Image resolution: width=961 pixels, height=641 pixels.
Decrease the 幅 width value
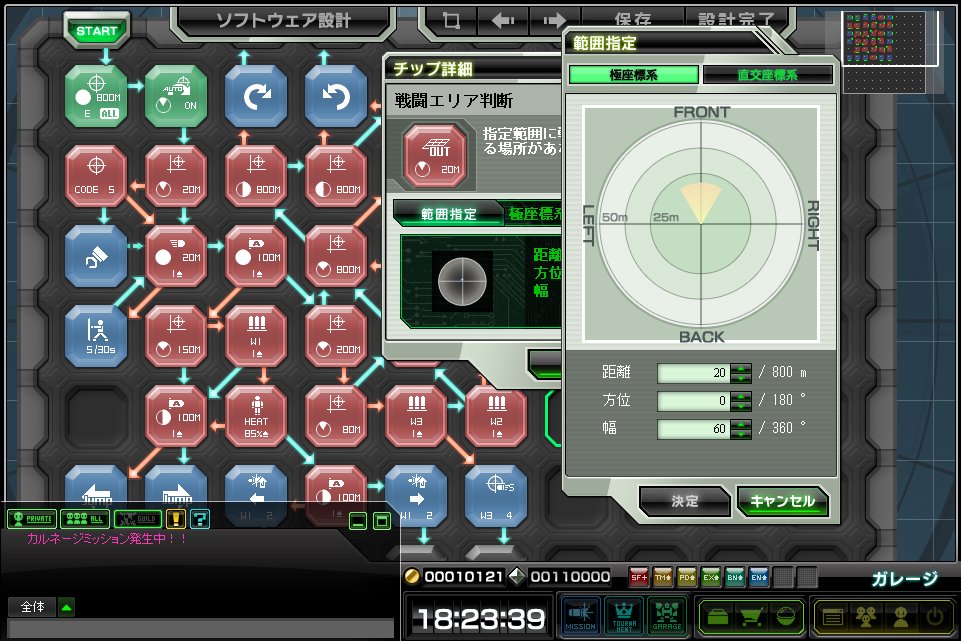click(741, 434)
